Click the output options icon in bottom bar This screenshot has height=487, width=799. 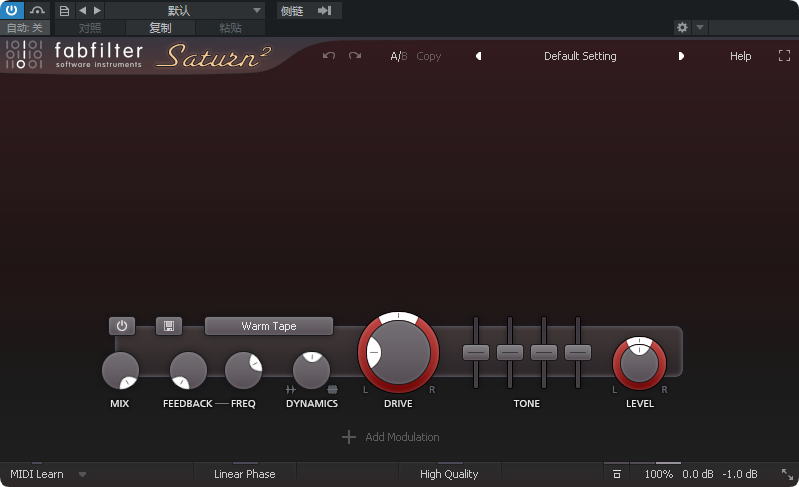(617, 474)
